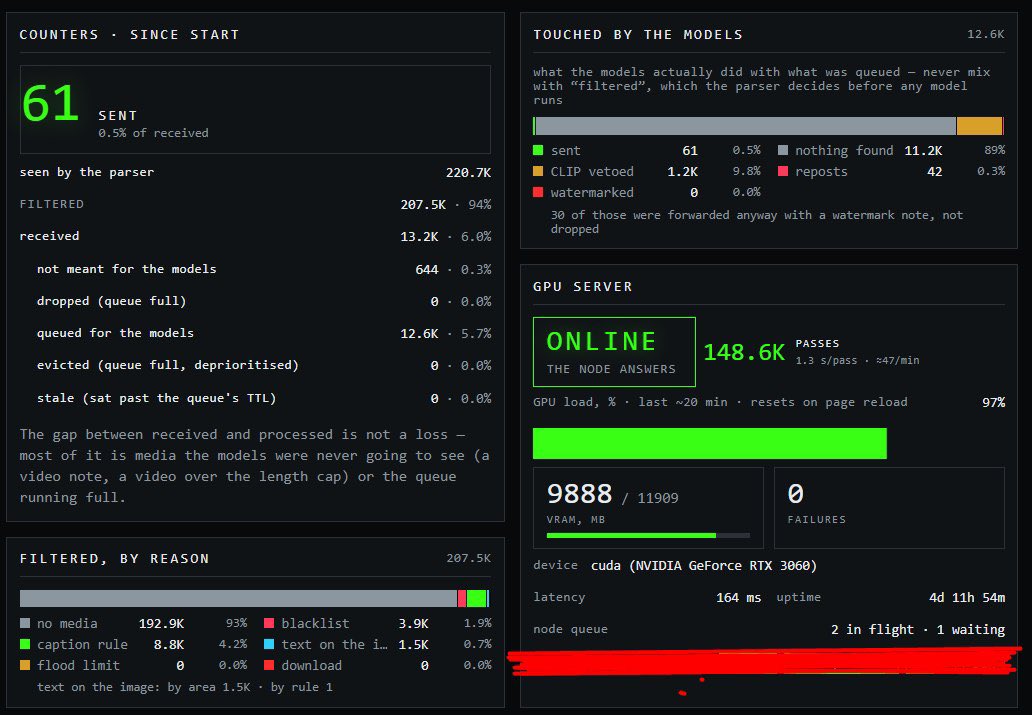
Task: Click the 42 reposts count
Action: (x=935, y=172)
